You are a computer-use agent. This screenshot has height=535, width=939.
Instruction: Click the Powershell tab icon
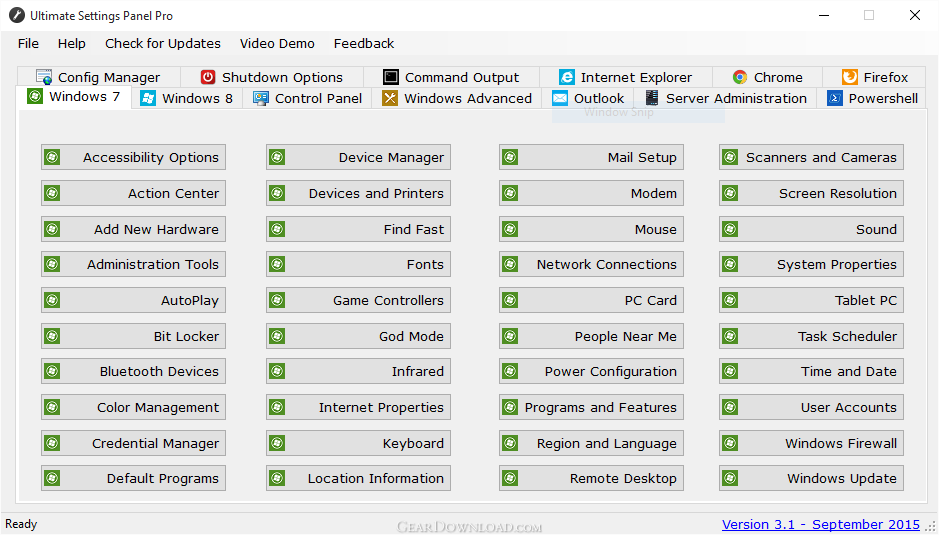tap(835, 98)
